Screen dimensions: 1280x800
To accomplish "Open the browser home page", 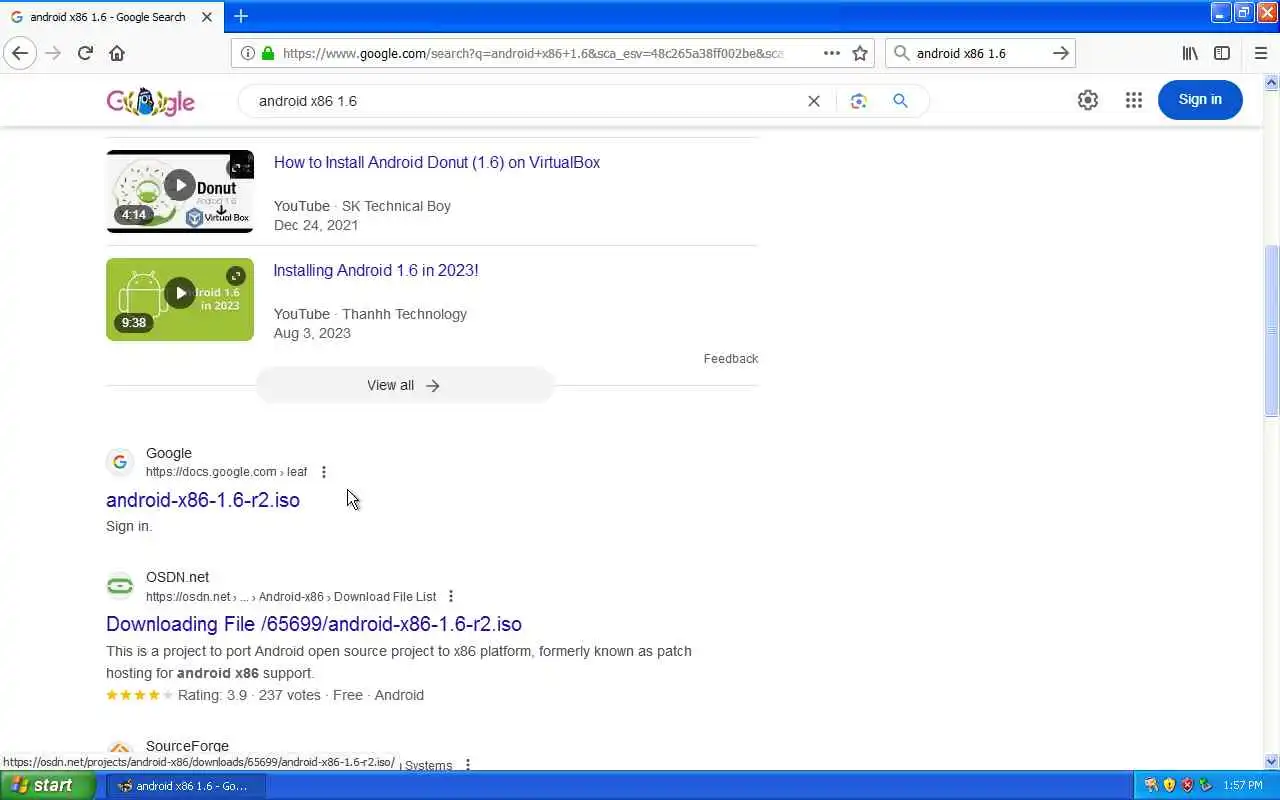I will pos(117,53).
